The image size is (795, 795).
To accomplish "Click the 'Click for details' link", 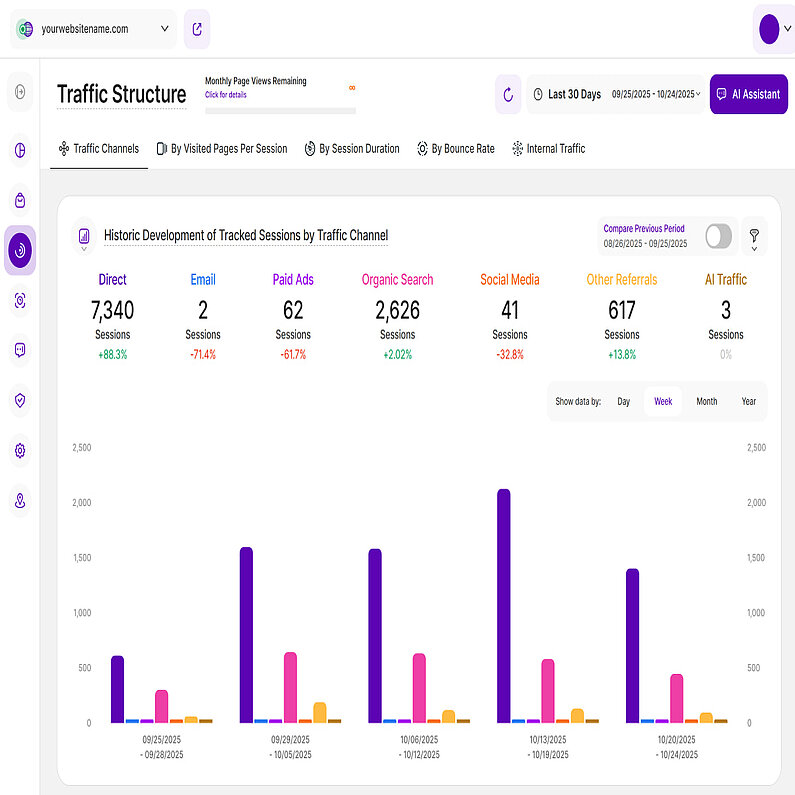I will pos(225,95).
